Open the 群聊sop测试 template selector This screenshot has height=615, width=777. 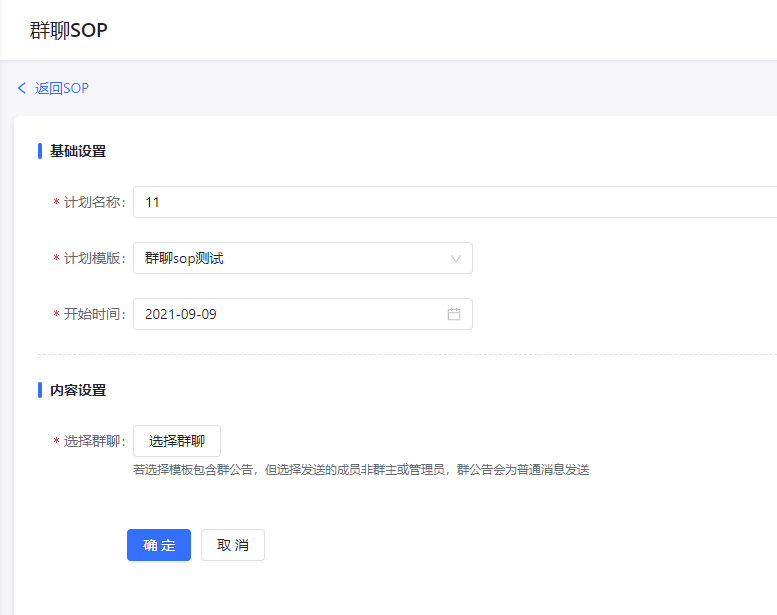pyautogui.click(x=300, y=258)
